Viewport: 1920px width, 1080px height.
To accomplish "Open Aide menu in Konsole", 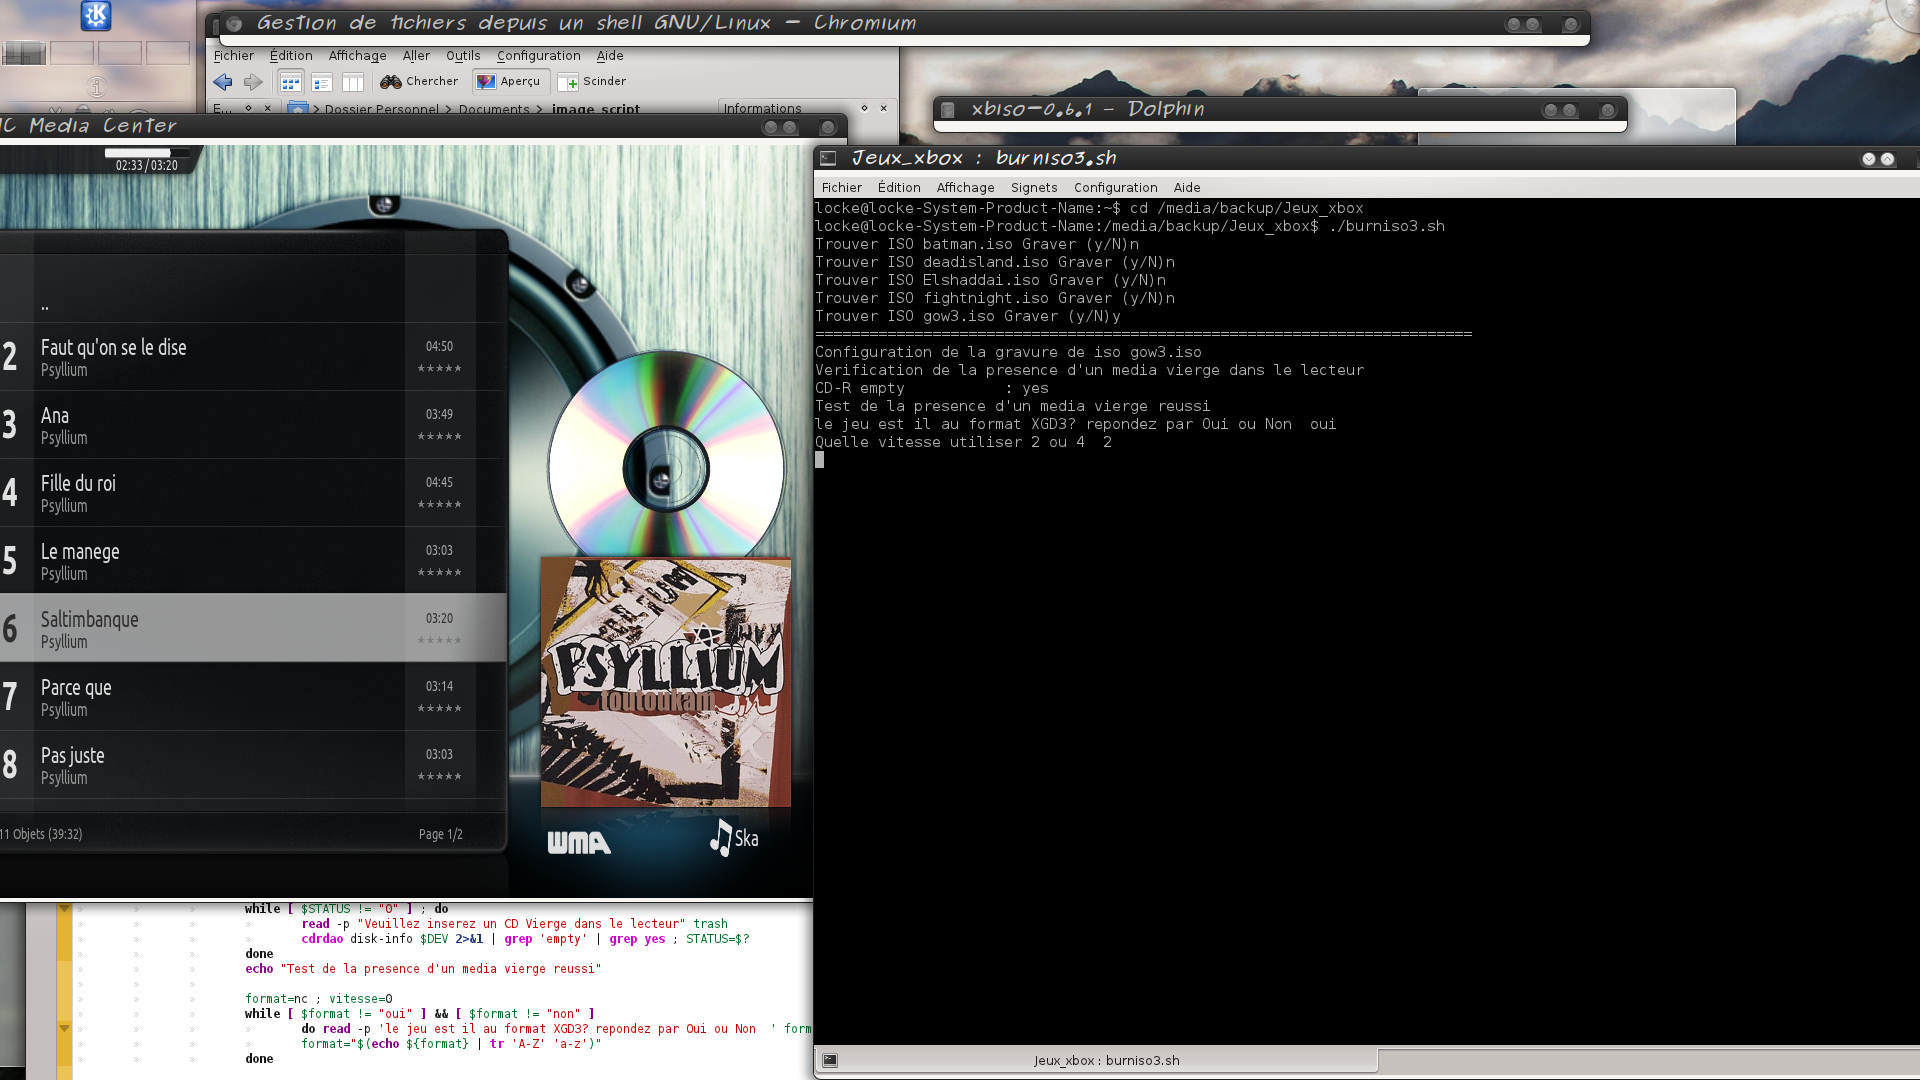I will pyautogui.click(x=1187, y=188).
